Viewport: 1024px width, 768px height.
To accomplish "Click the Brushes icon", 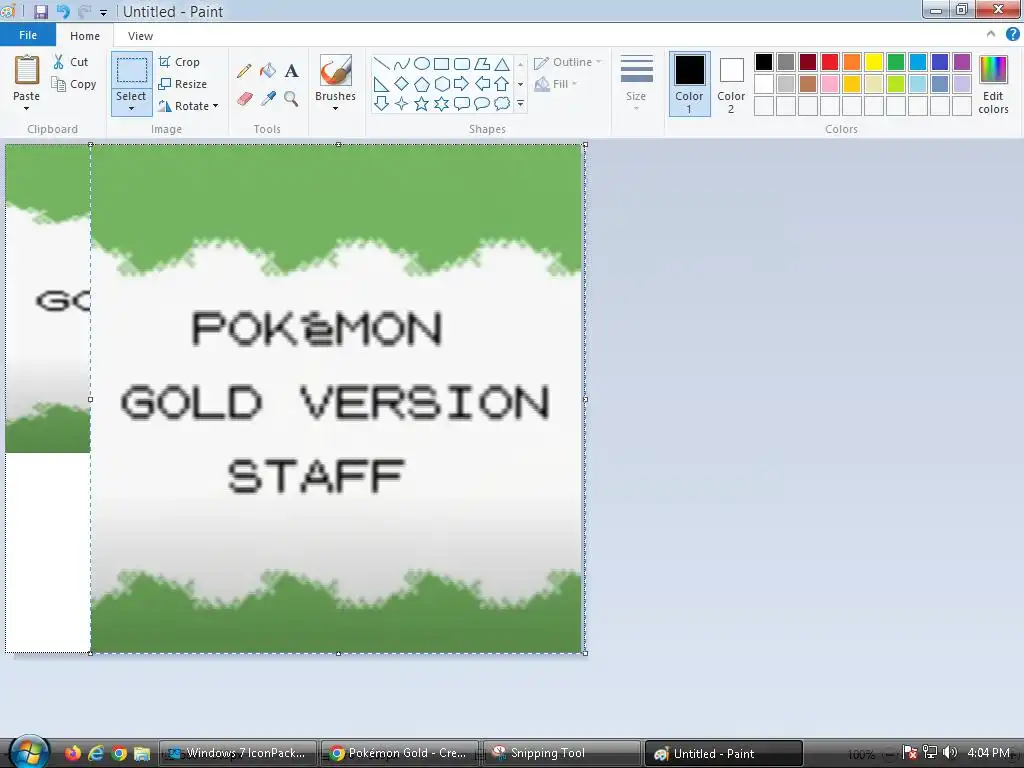I will (336, 70).
